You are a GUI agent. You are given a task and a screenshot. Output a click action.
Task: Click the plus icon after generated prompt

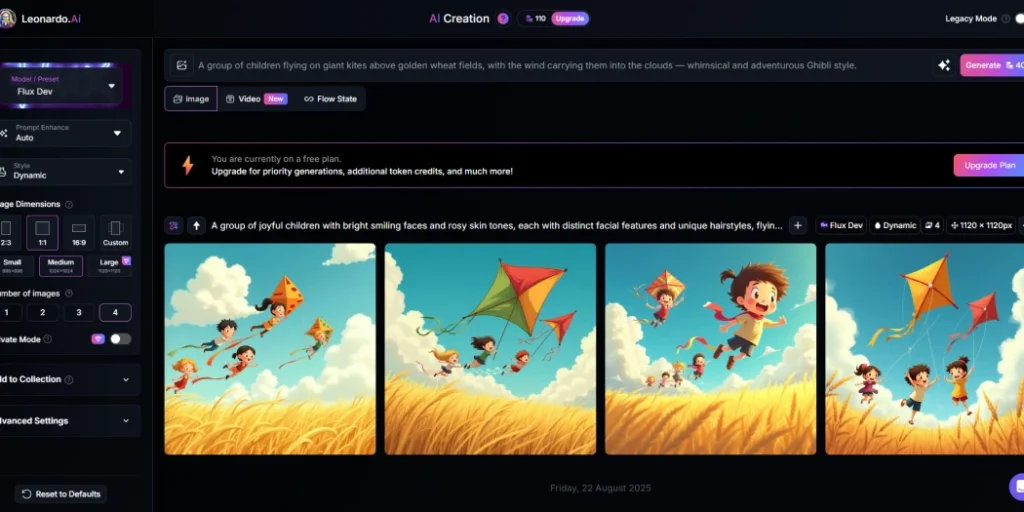pos(797,226)
